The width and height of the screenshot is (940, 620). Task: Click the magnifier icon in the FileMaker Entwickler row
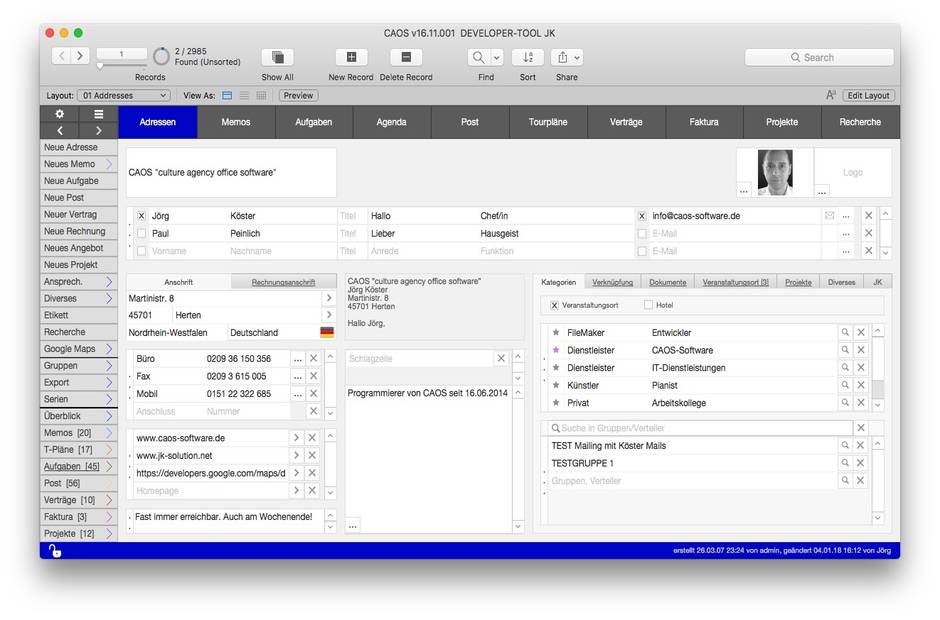[845, 332]
